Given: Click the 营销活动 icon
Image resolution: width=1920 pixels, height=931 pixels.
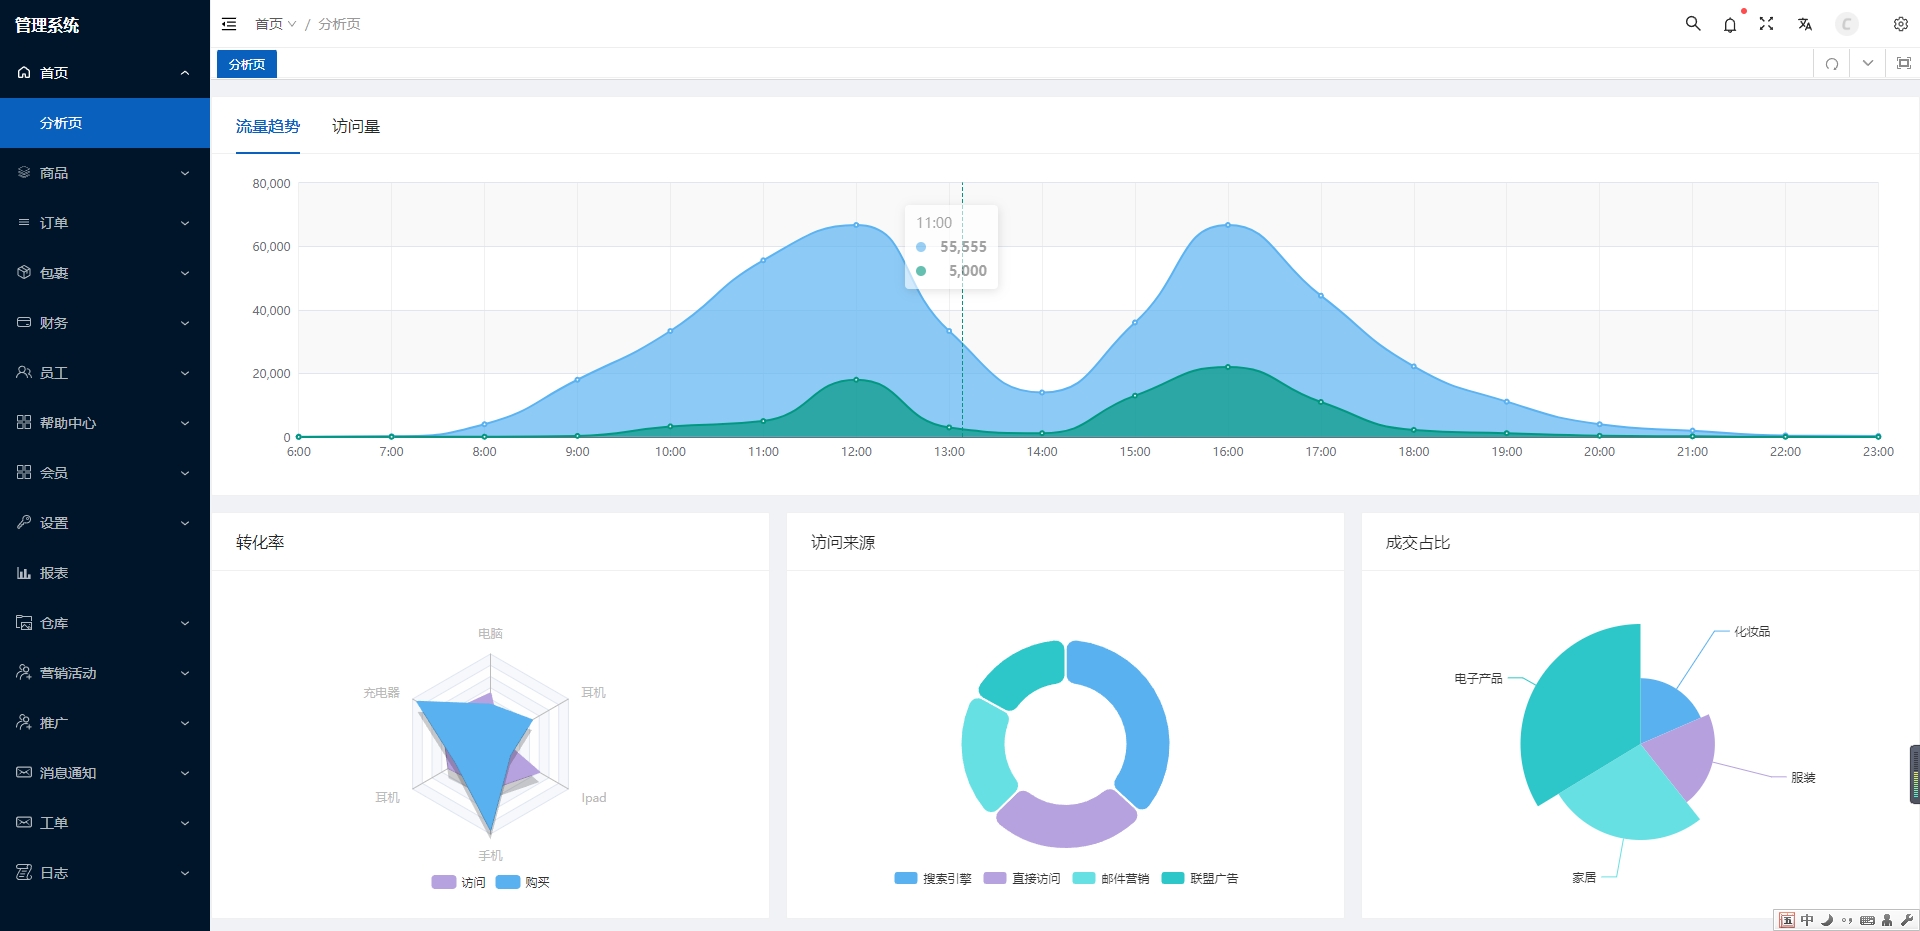Looking at the screenshot, I should click(24, 673).
